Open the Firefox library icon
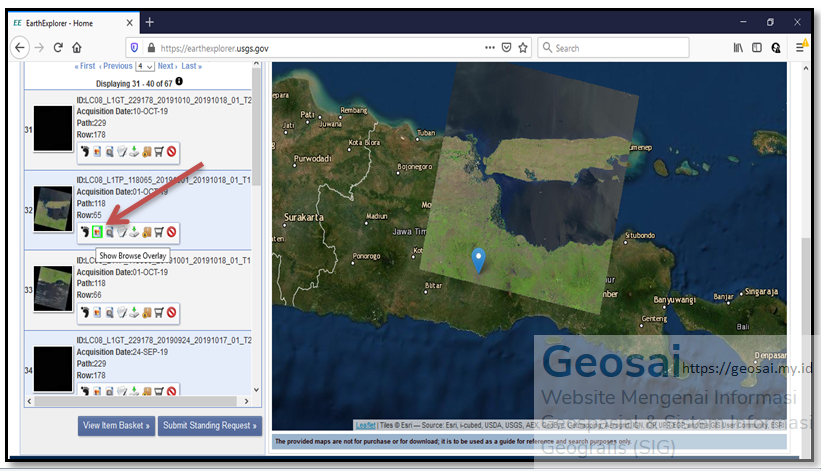 coord(738,48)
